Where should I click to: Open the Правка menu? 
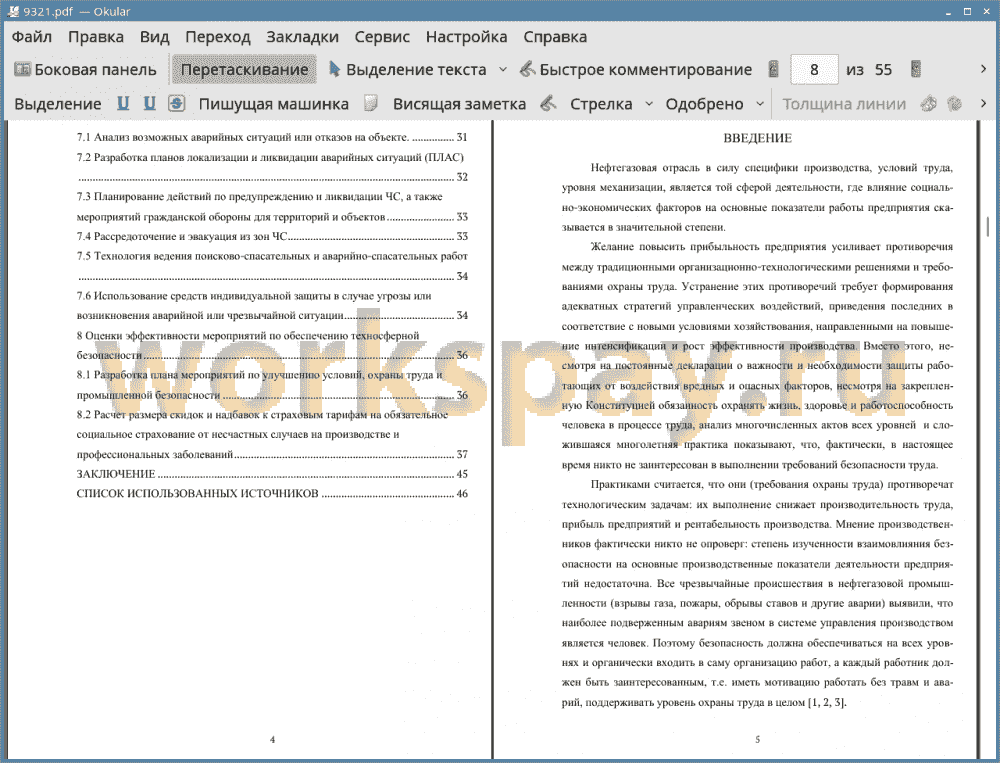96,37
